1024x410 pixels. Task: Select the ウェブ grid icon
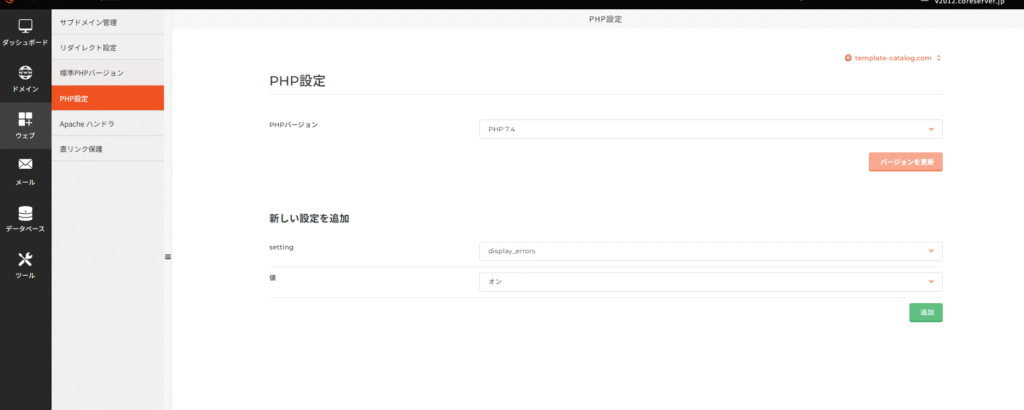pyautogui.click(x=25, y=120)
